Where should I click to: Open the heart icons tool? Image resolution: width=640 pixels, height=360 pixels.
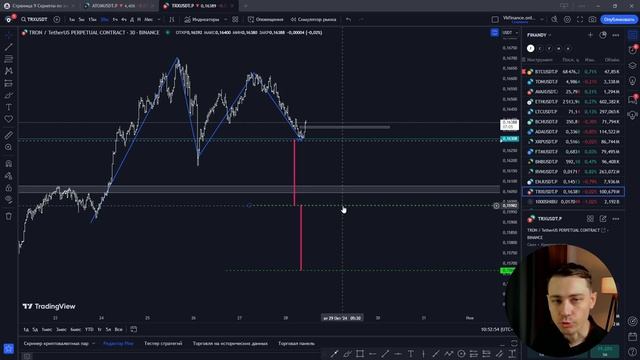tap(9, 119)
